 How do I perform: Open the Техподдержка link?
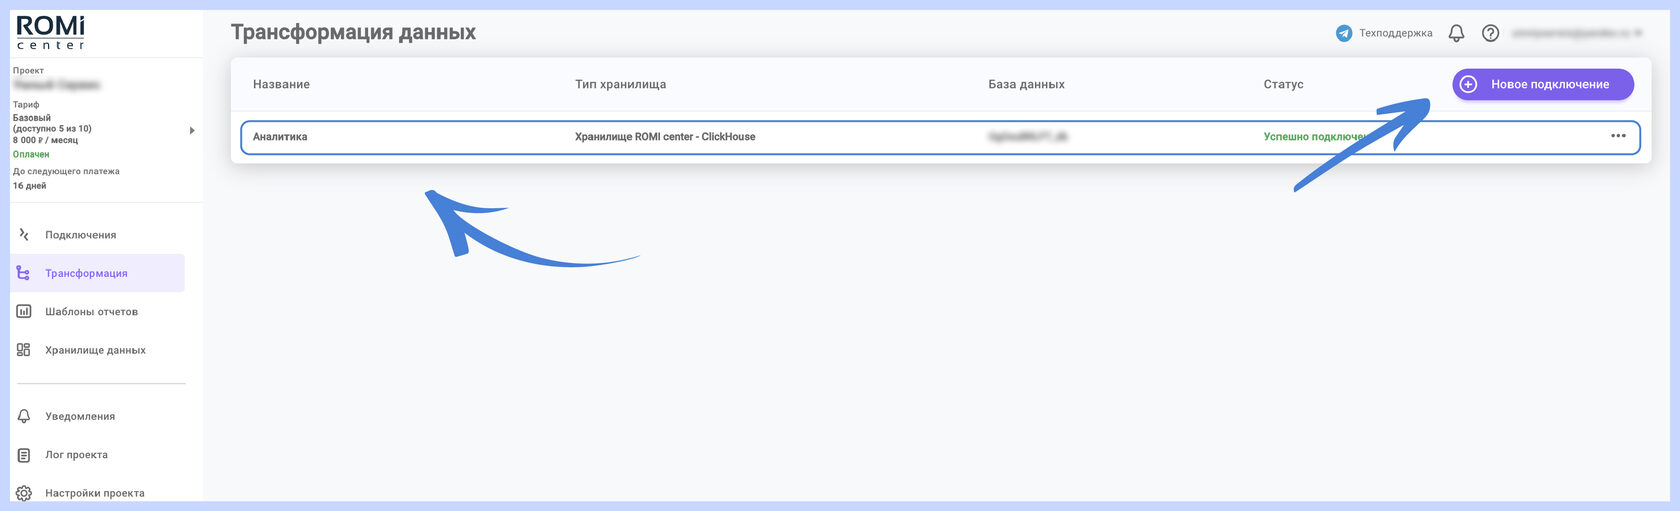[x=1395, y=33]
